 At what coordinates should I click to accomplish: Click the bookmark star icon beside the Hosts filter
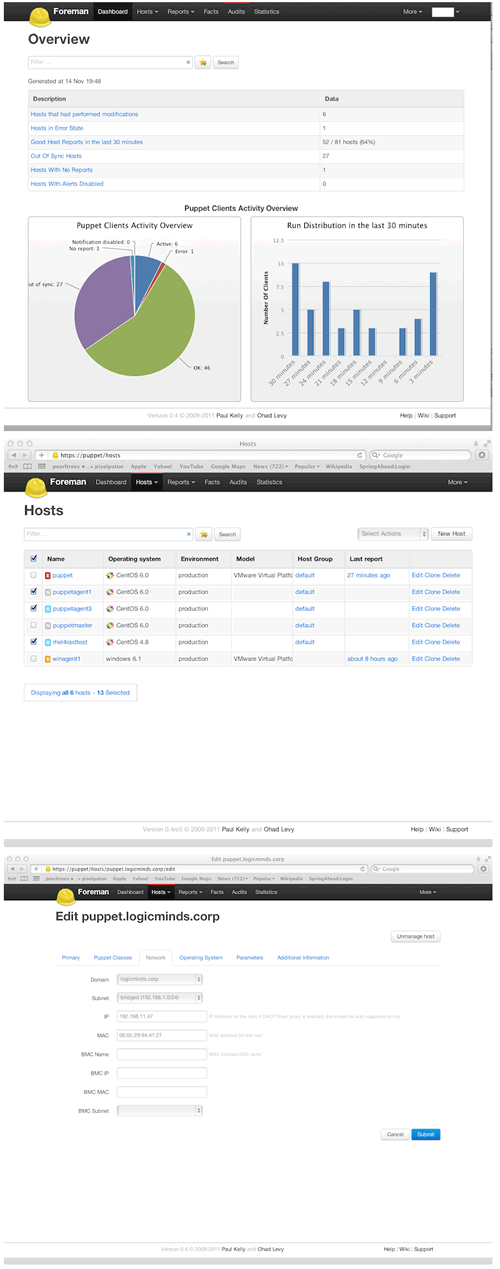(203, 534)
